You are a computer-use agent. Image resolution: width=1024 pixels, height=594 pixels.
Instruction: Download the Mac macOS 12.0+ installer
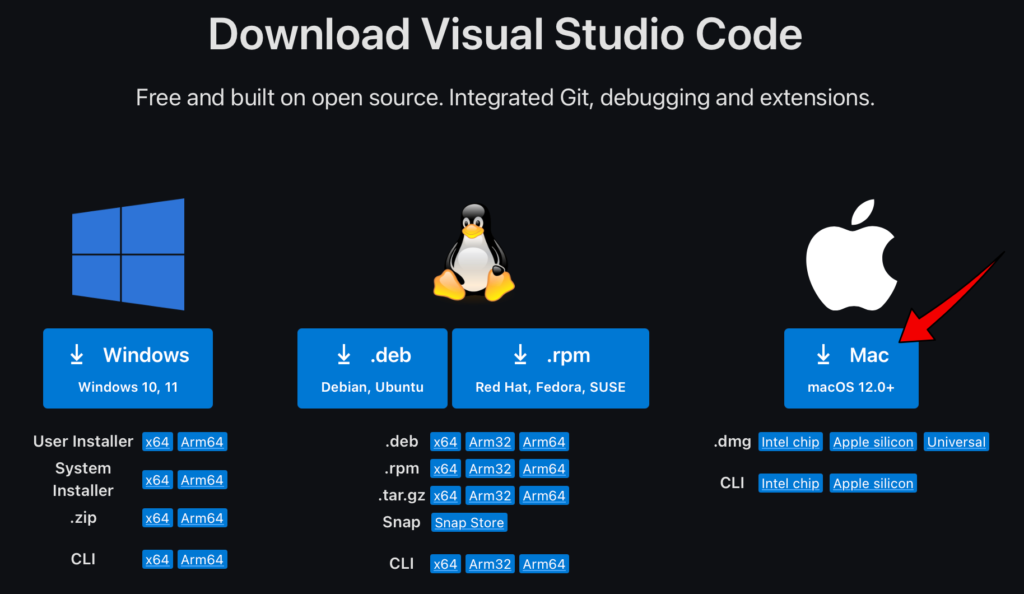(x=851, y=368)
